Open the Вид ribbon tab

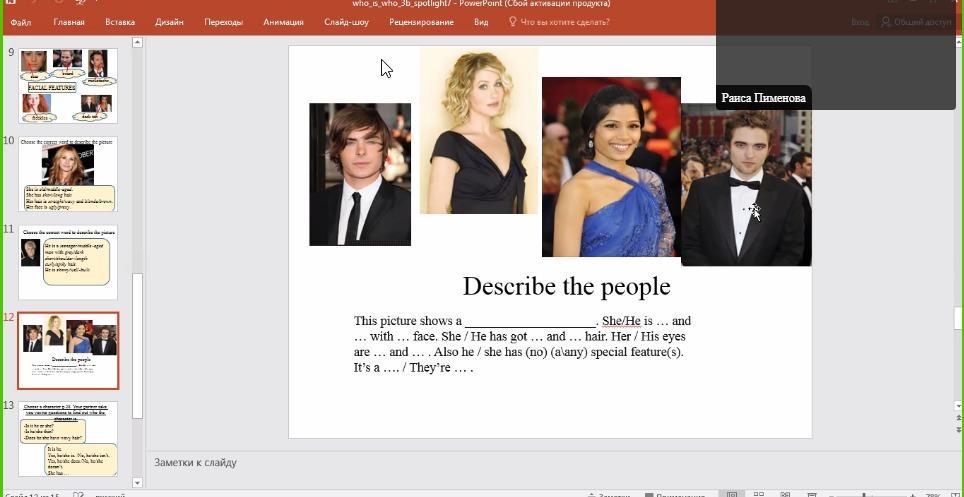[x=481, y=22]
